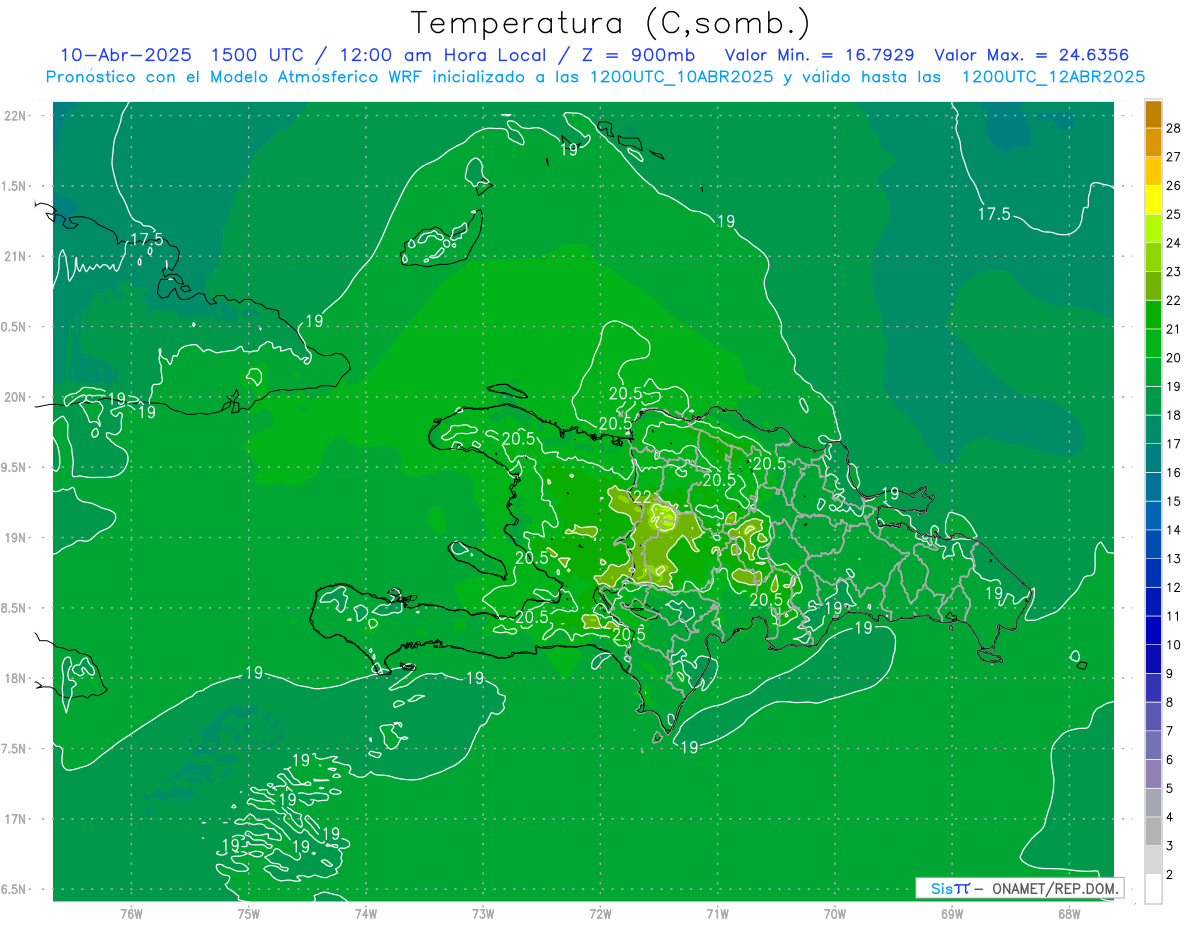This screenshot has width=1200, height=927.
Task: Click the '17N' latitude axis label
Action: tap(15, 819)
